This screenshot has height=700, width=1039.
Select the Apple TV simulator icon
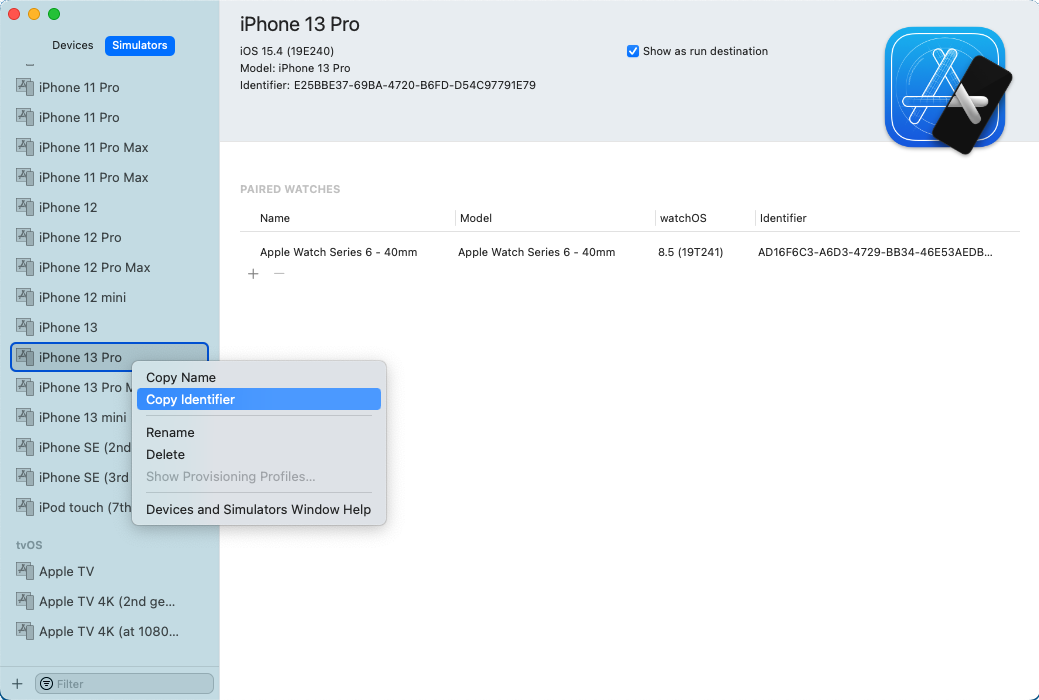(23, 571)
